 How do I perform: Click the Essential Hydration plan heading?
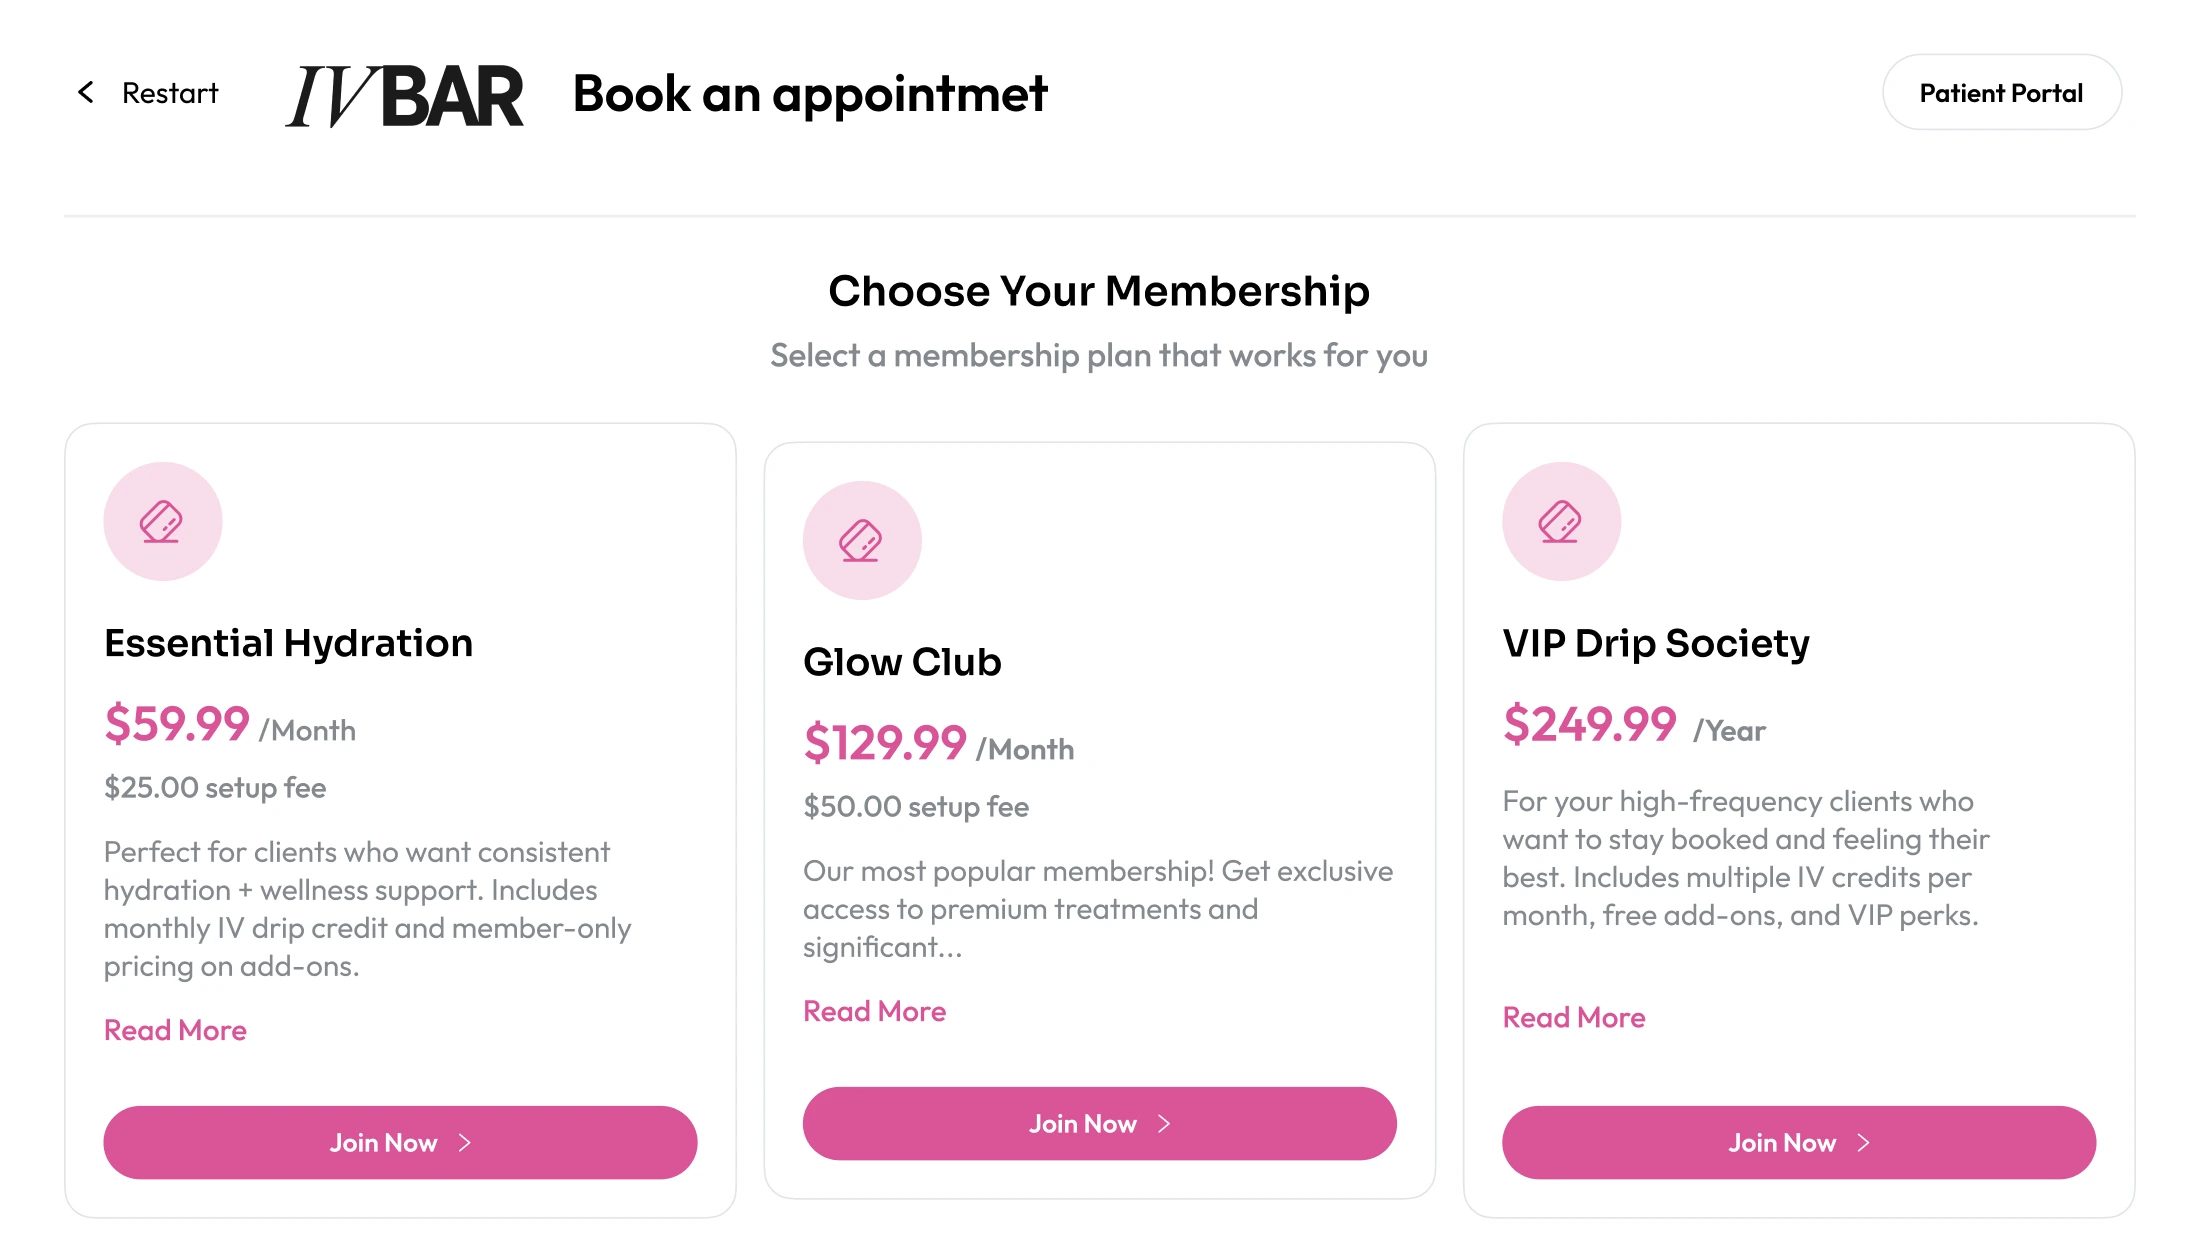(x=288, y=643)
